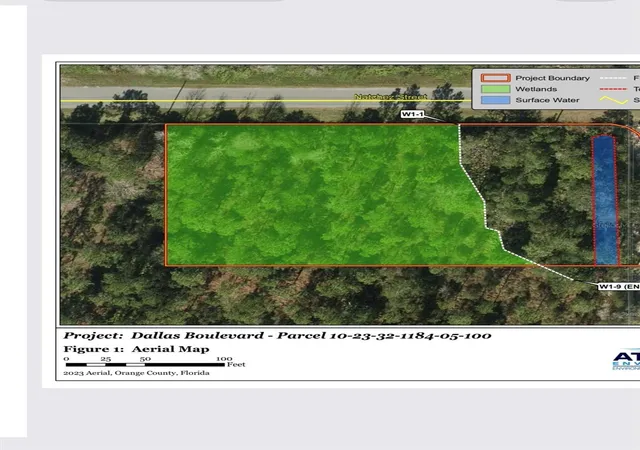This screenshot has width=640, height=450.
Task: Click the W1-9 map point label
Action: tap(619, 287)
